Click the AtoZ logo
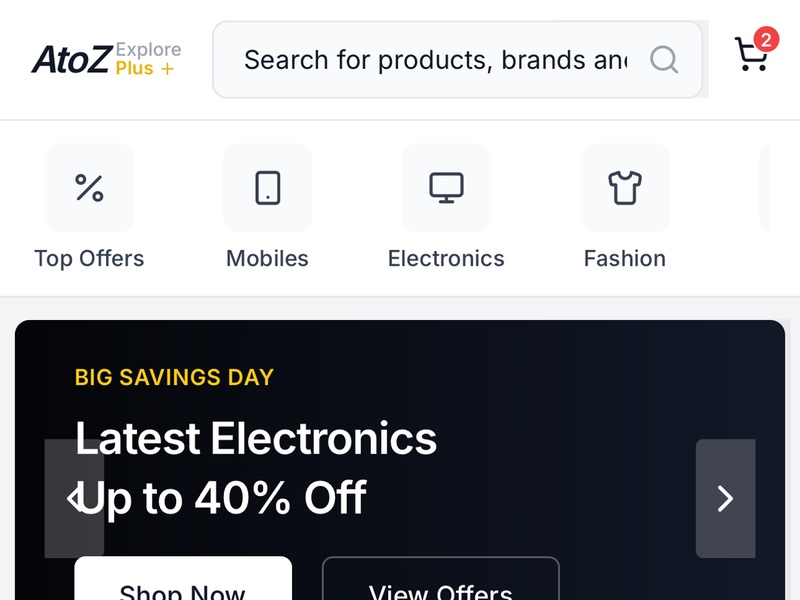This screenshot has width=800, height=600. (x=71, y=60)
